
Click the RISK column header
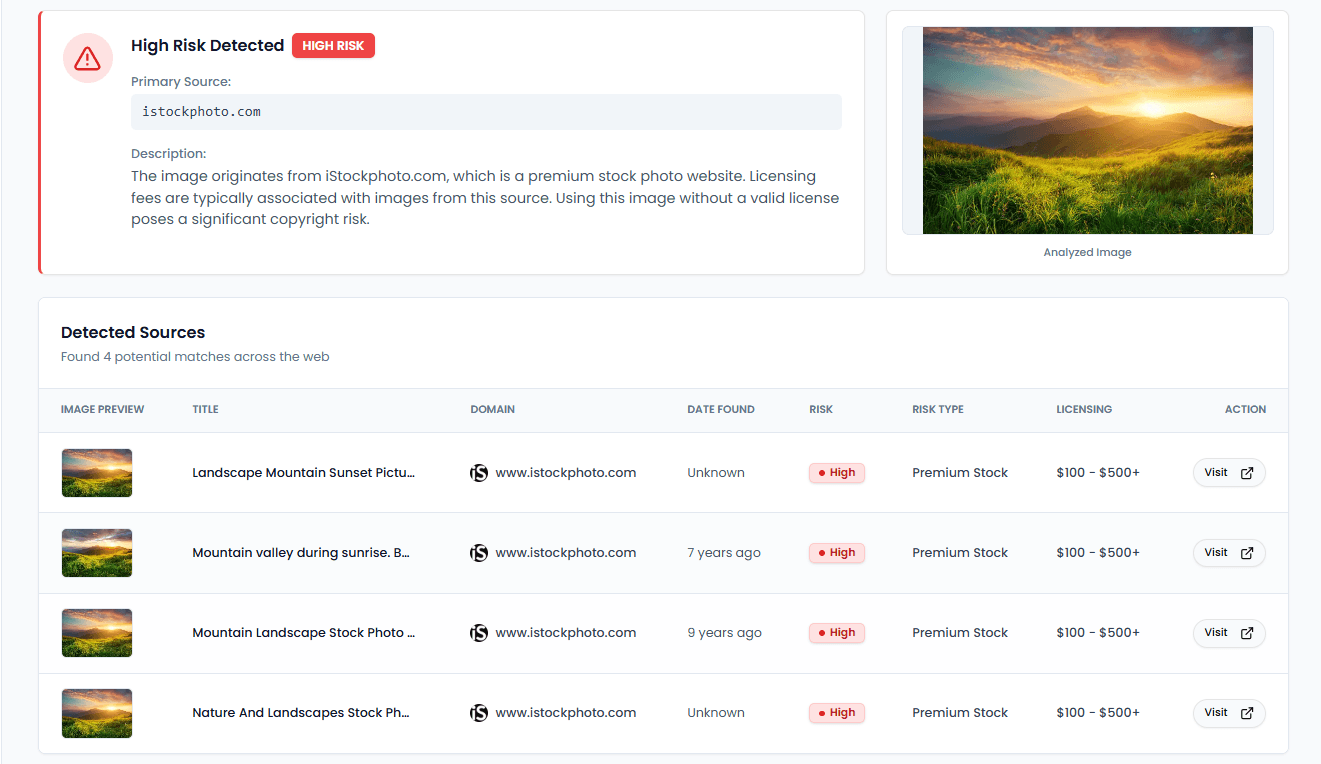pyautogui.click(x=821, y=409)
